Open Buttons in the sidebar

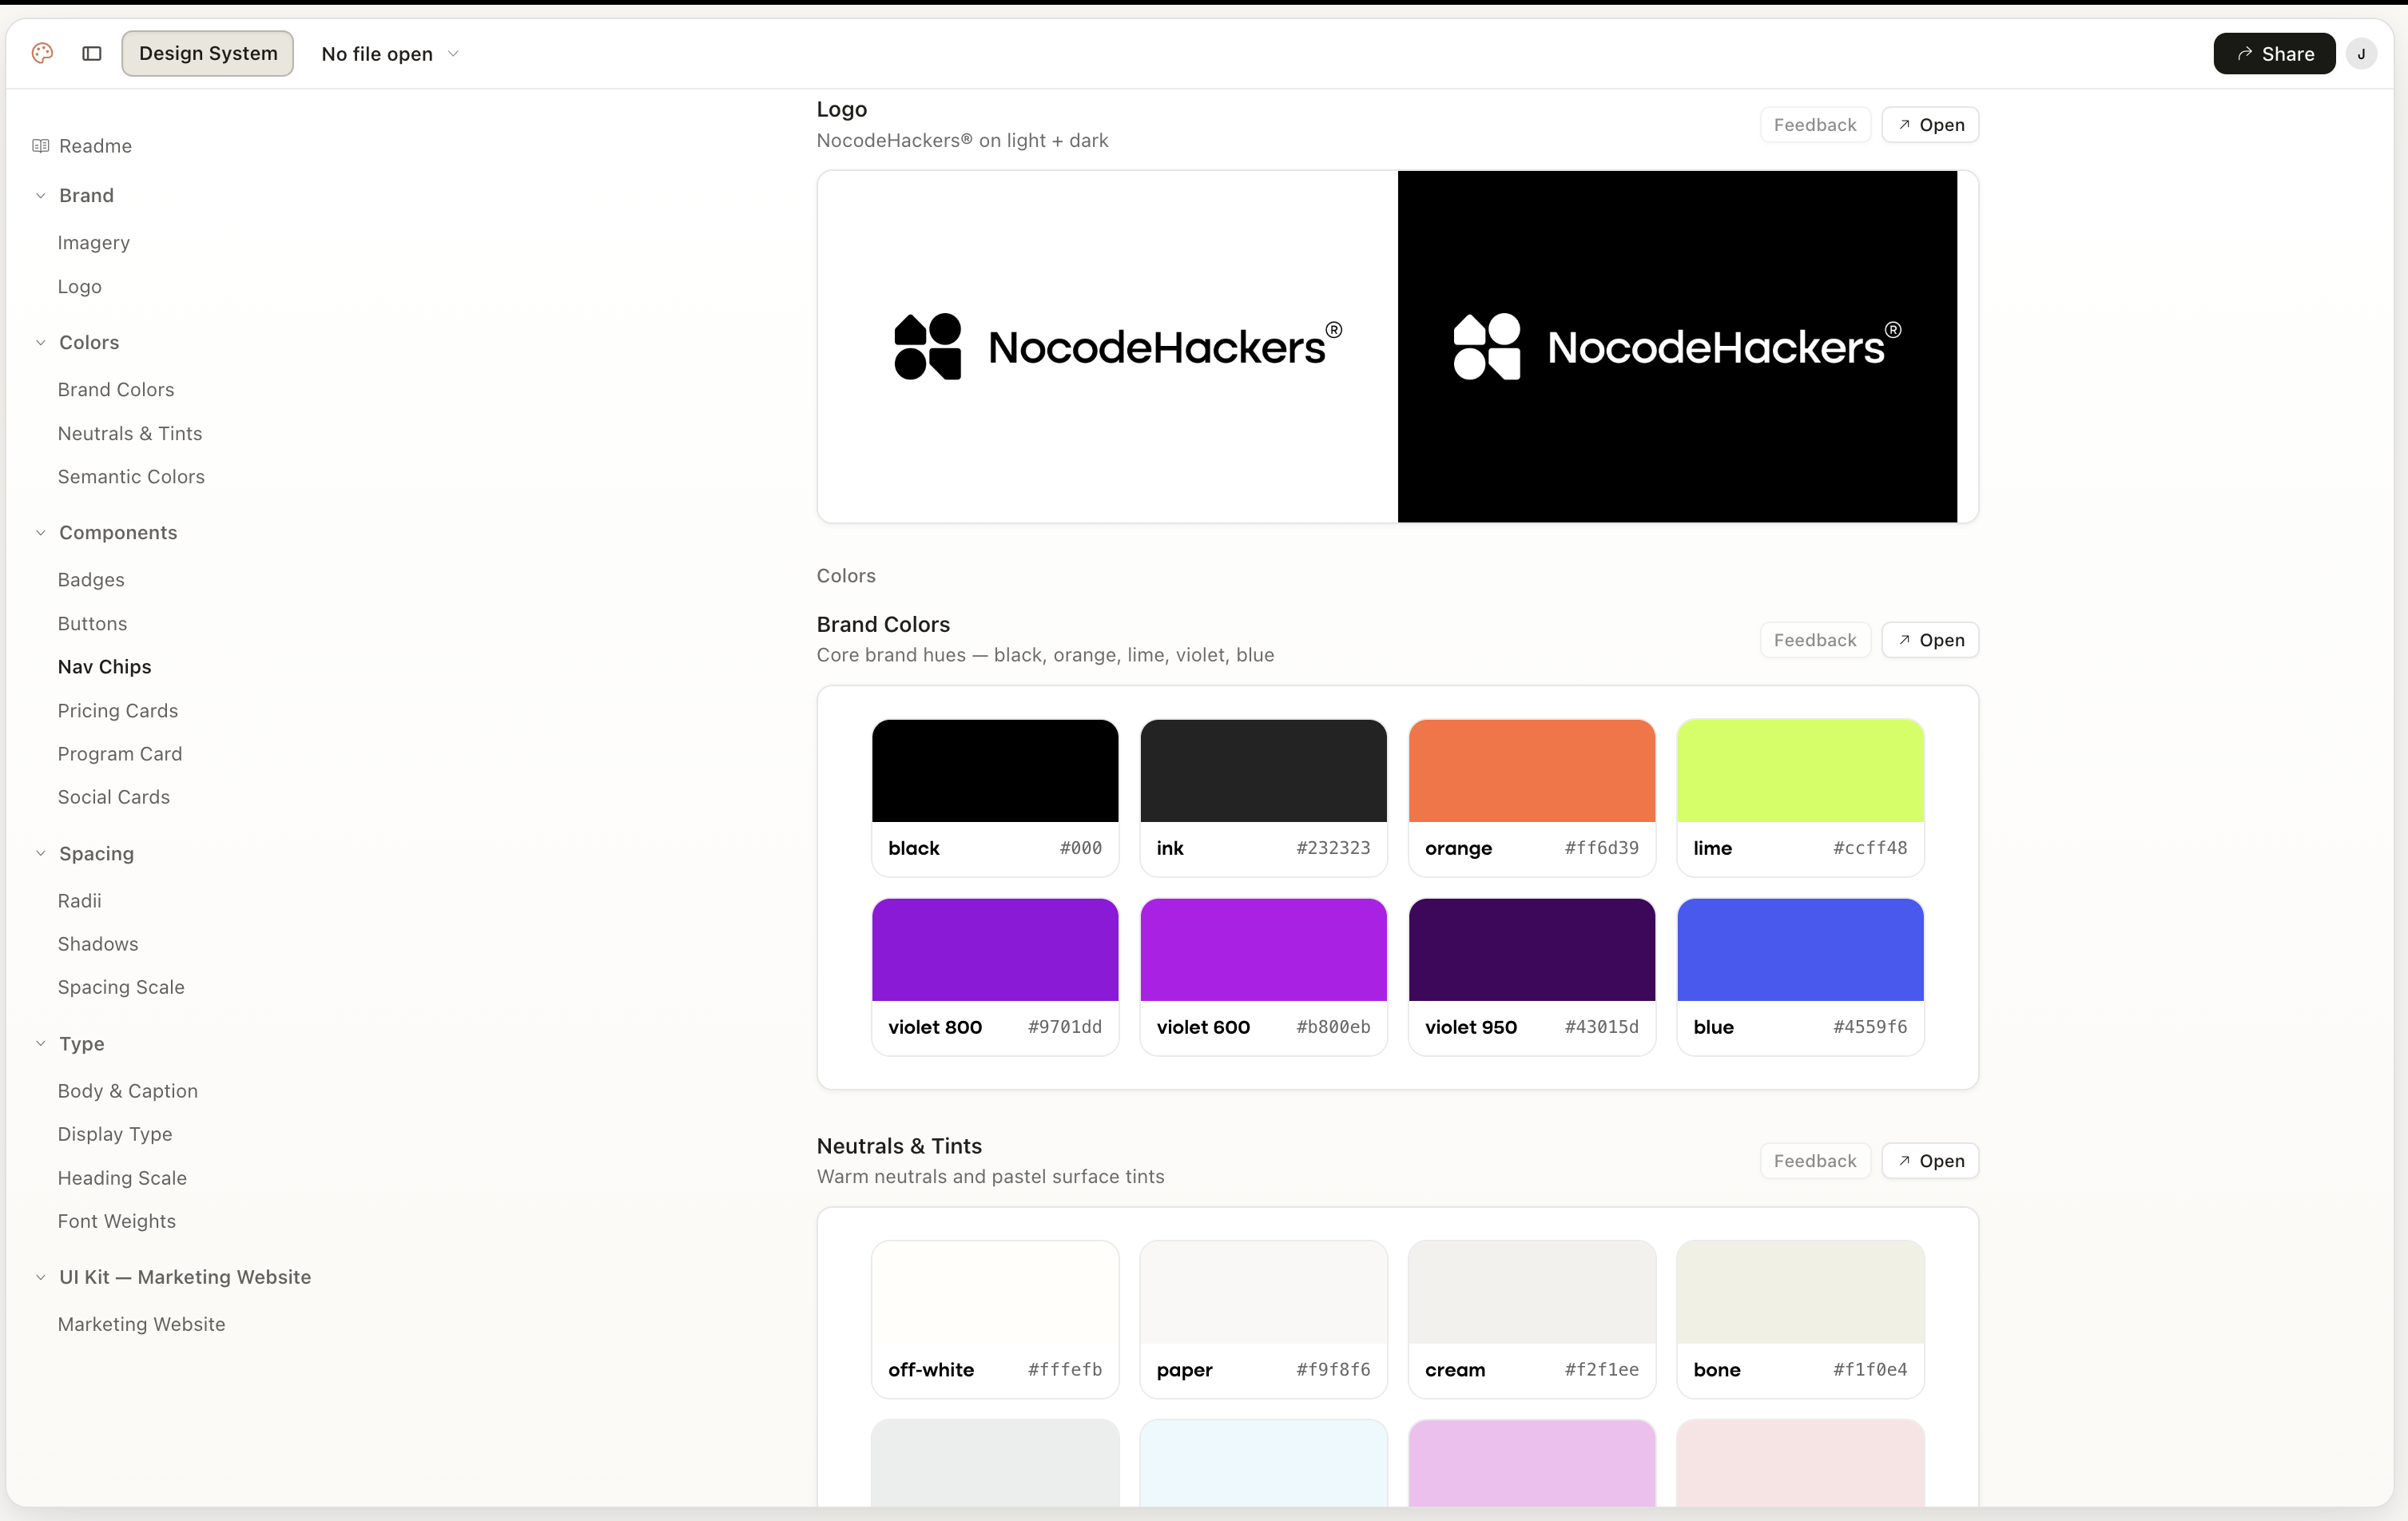pyautogui.click(x=92, y=624)
